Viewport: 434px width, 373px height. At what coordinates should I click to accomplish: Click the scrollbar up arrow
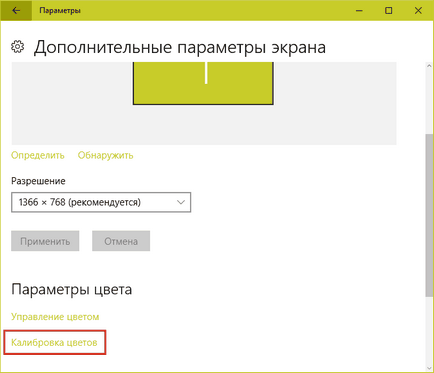(429, 66)
